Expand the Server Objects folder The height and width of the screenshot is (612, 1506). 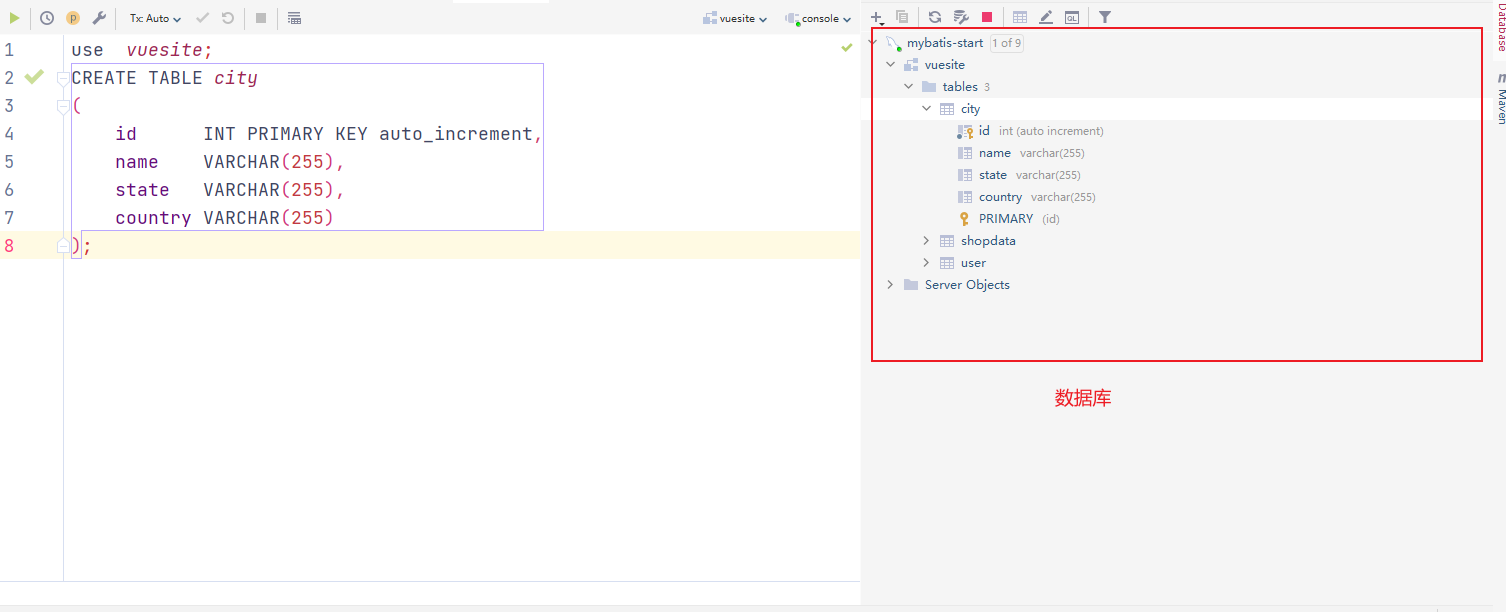pos(890,285)
